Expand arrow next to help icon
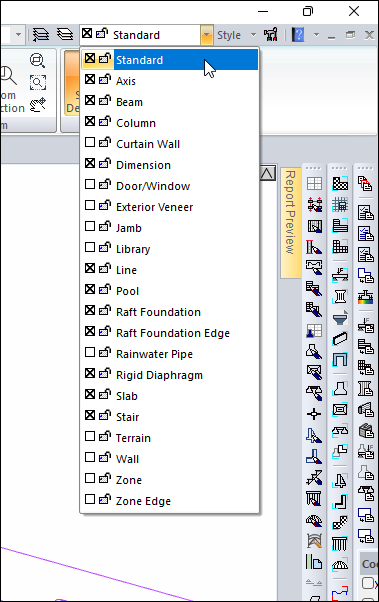This screenshot has width=379, height=602. pyautogui.click(x=316, y=35)
